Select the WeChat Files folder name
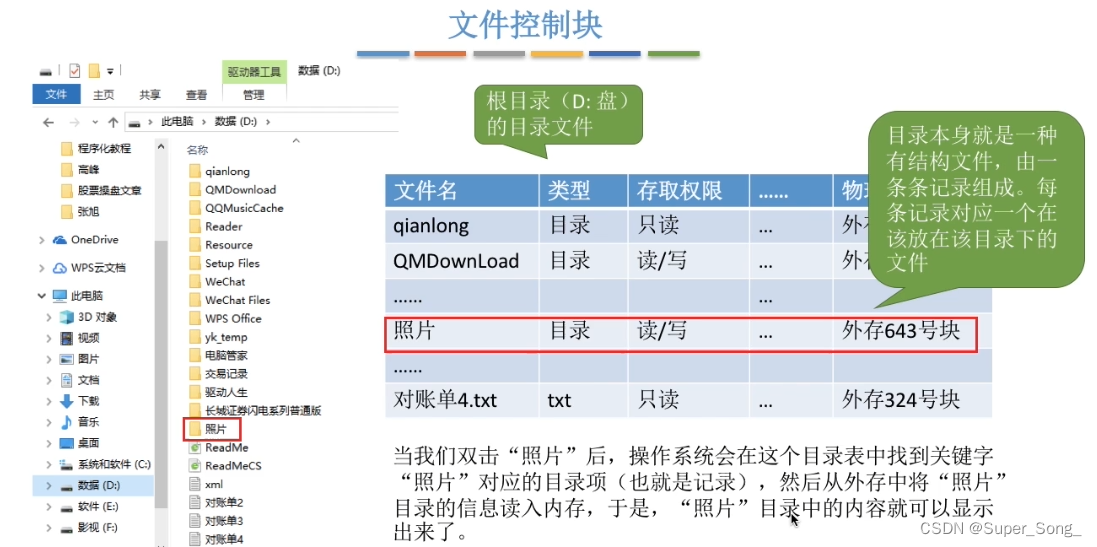The width and height of the screenshot is (1097, 547). [x=237, y=300]
